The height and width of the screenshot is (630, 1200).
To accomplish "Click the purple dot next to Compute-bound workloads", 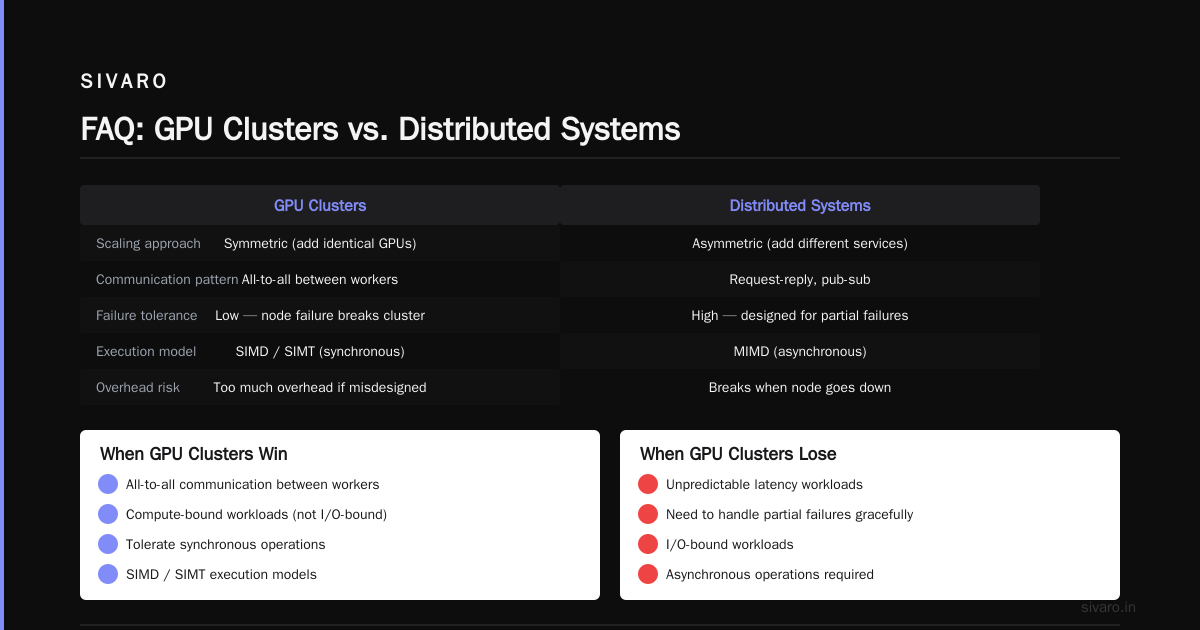I will (108, 514).
